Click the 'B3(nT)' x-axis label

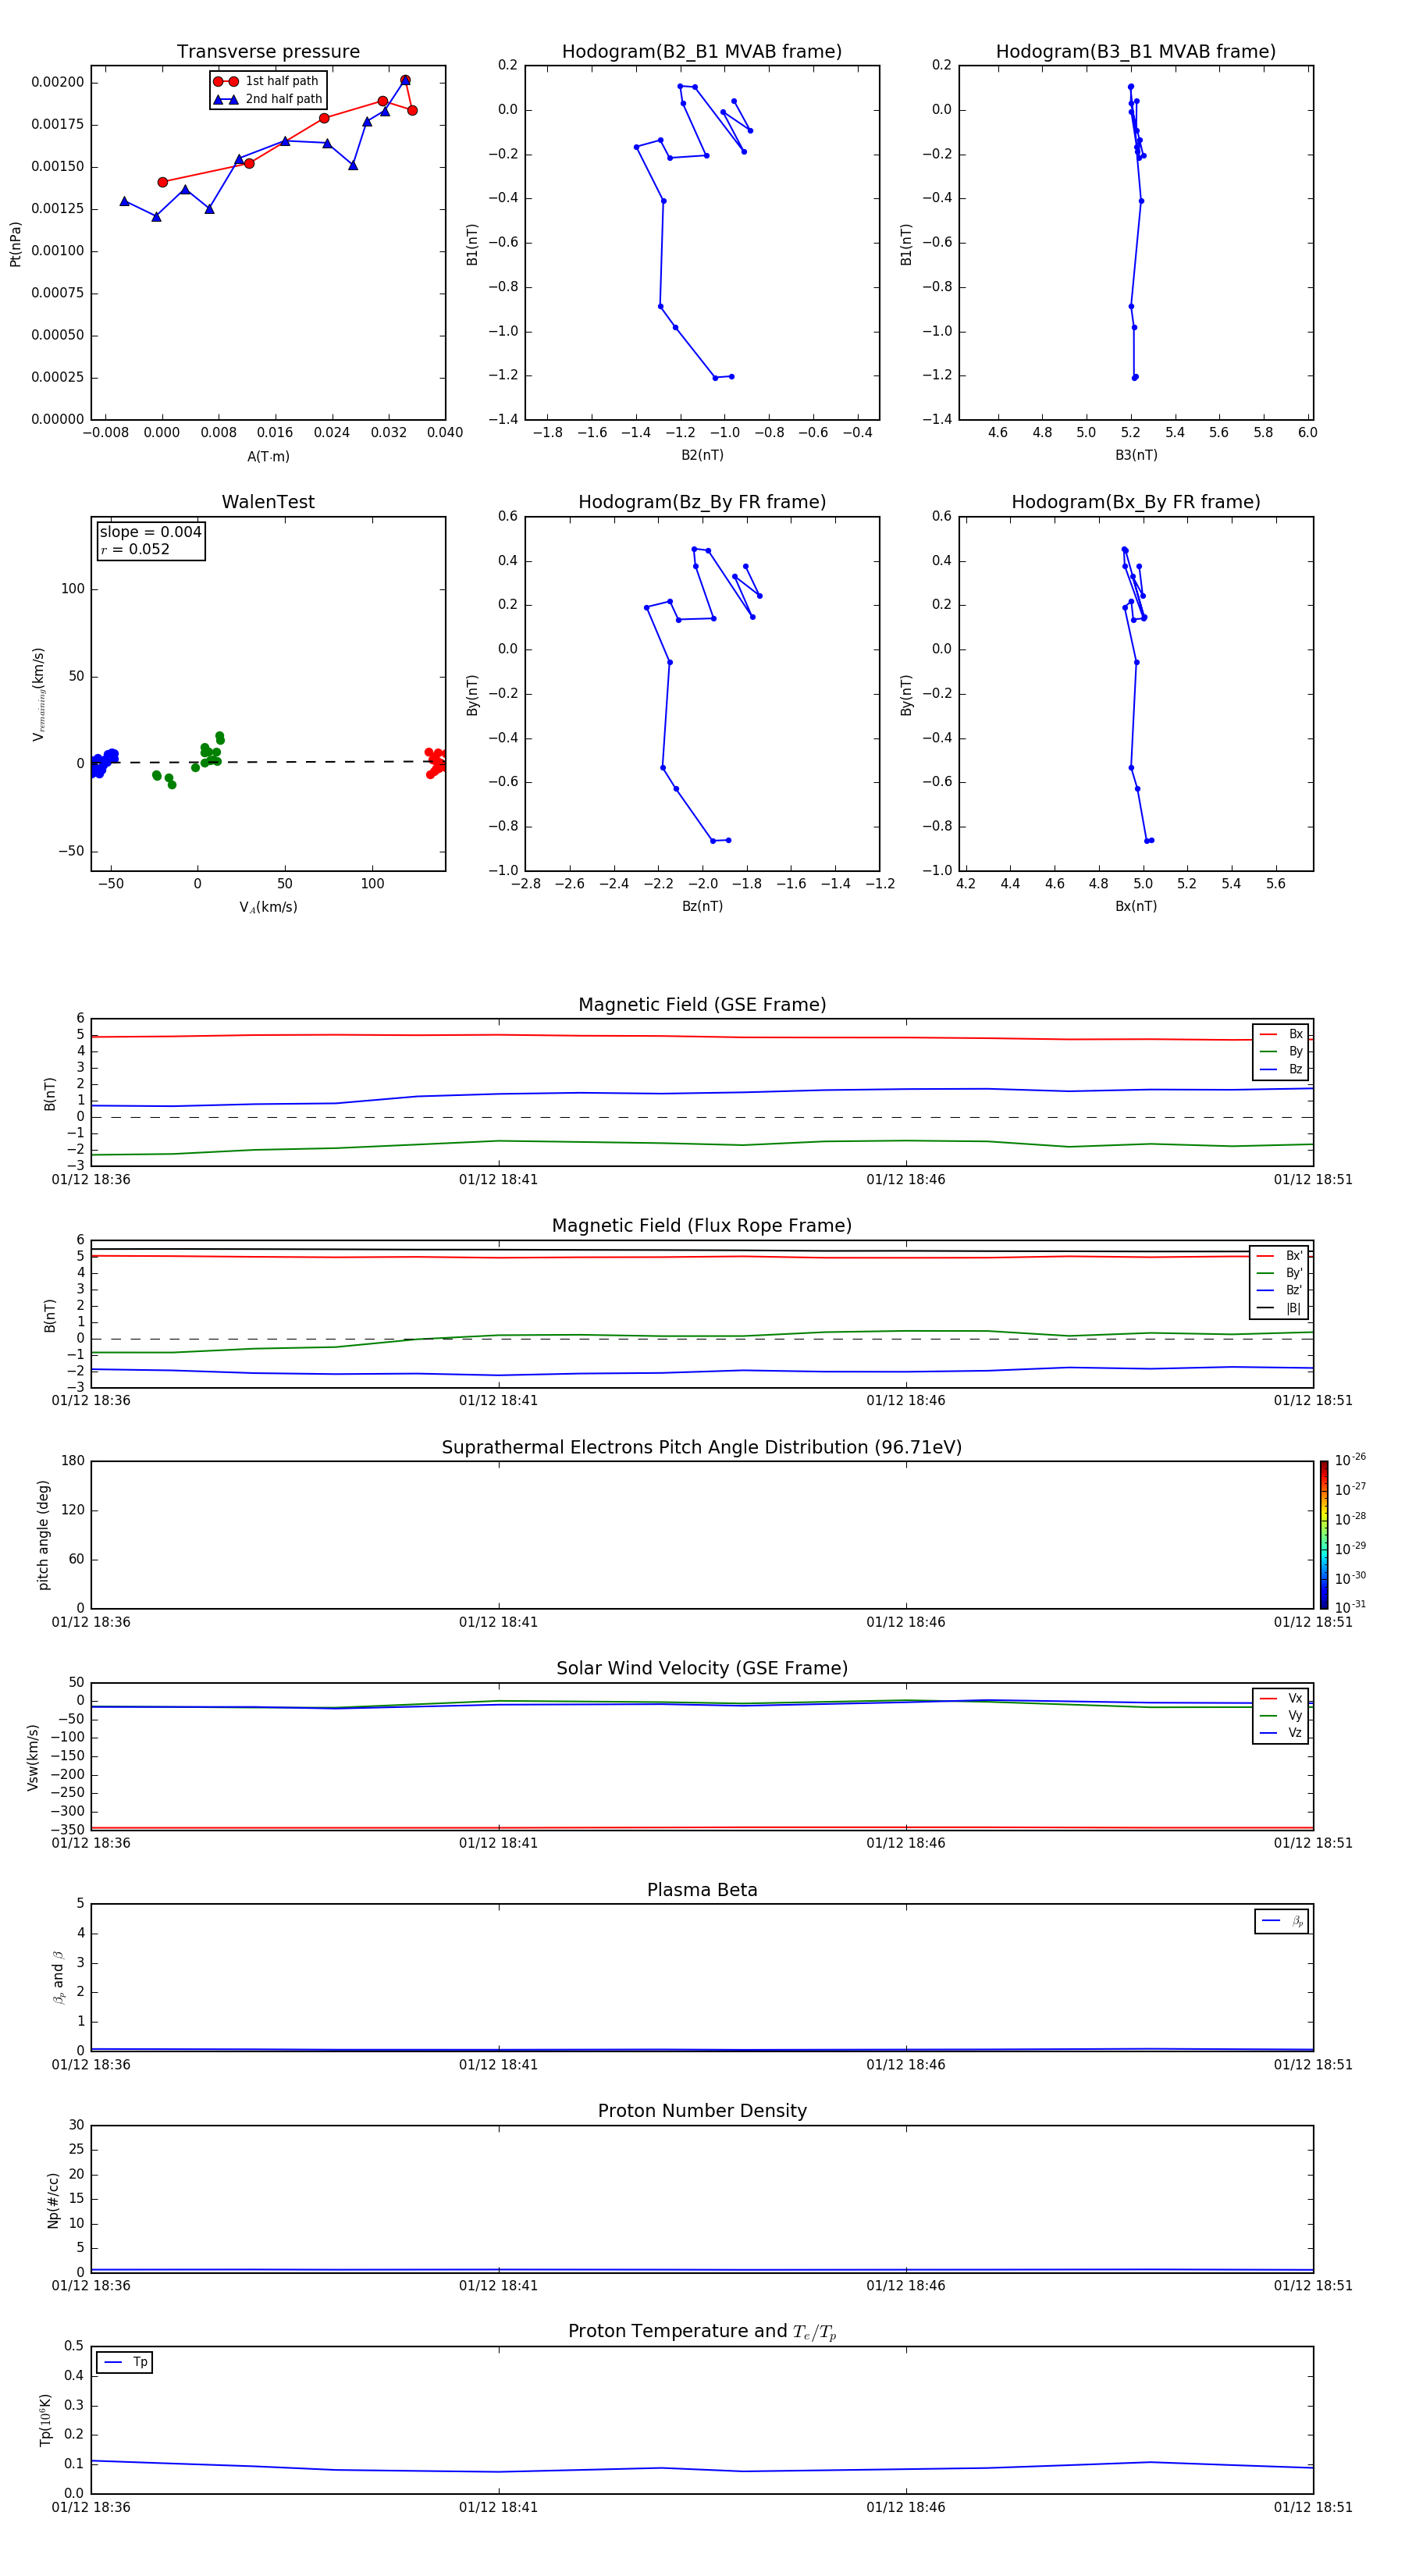tap(1136, 455)
